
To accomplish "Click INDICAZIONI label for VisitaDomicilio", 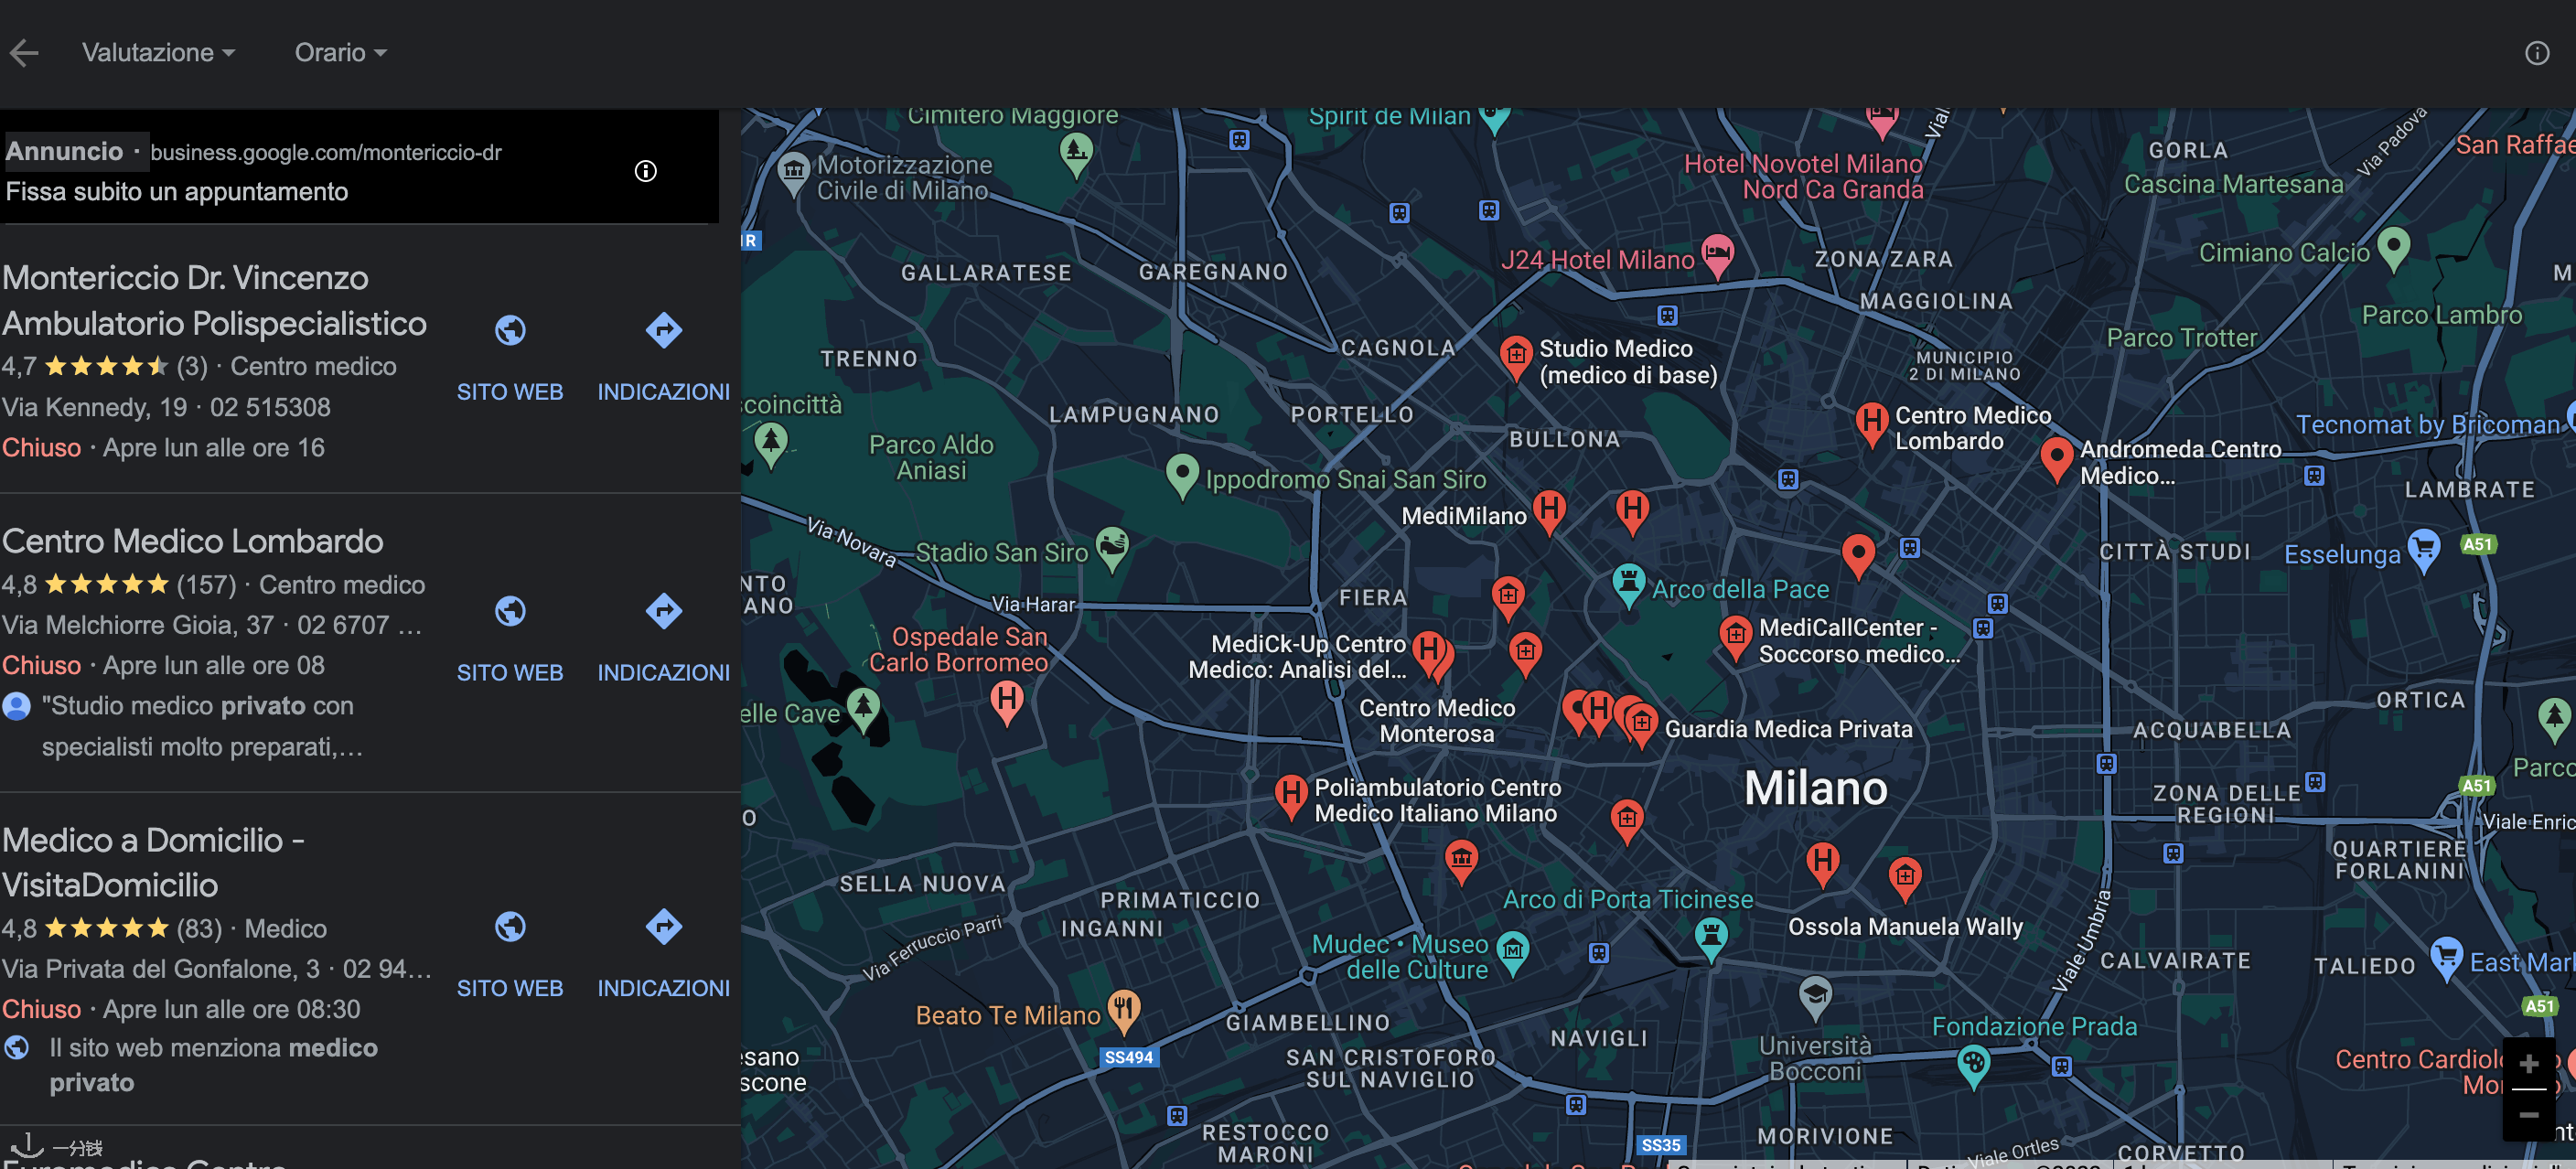I will coord(664,988).
